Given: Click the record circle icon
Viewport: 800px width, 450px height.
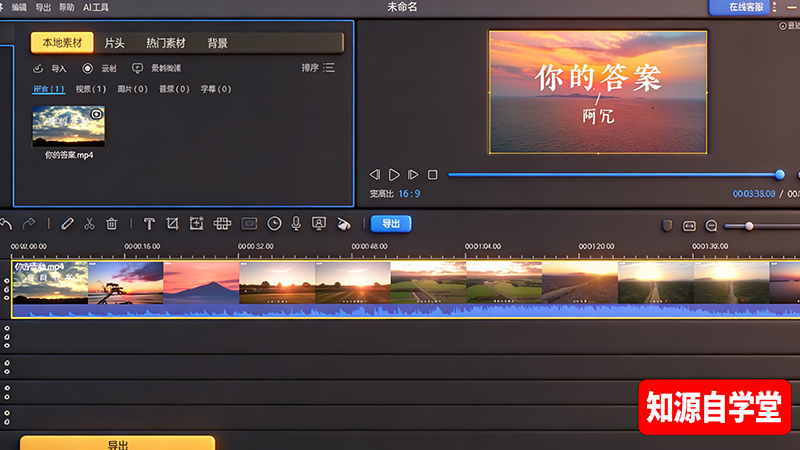Looking at the screenshot, I should click(87, 68).
